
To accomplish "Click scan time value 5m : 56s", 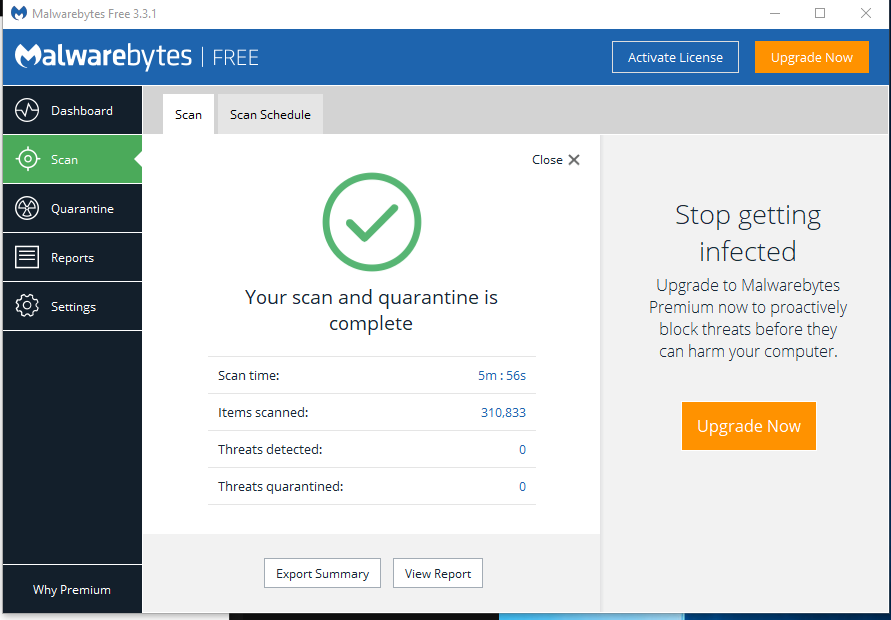I will 502,375.
